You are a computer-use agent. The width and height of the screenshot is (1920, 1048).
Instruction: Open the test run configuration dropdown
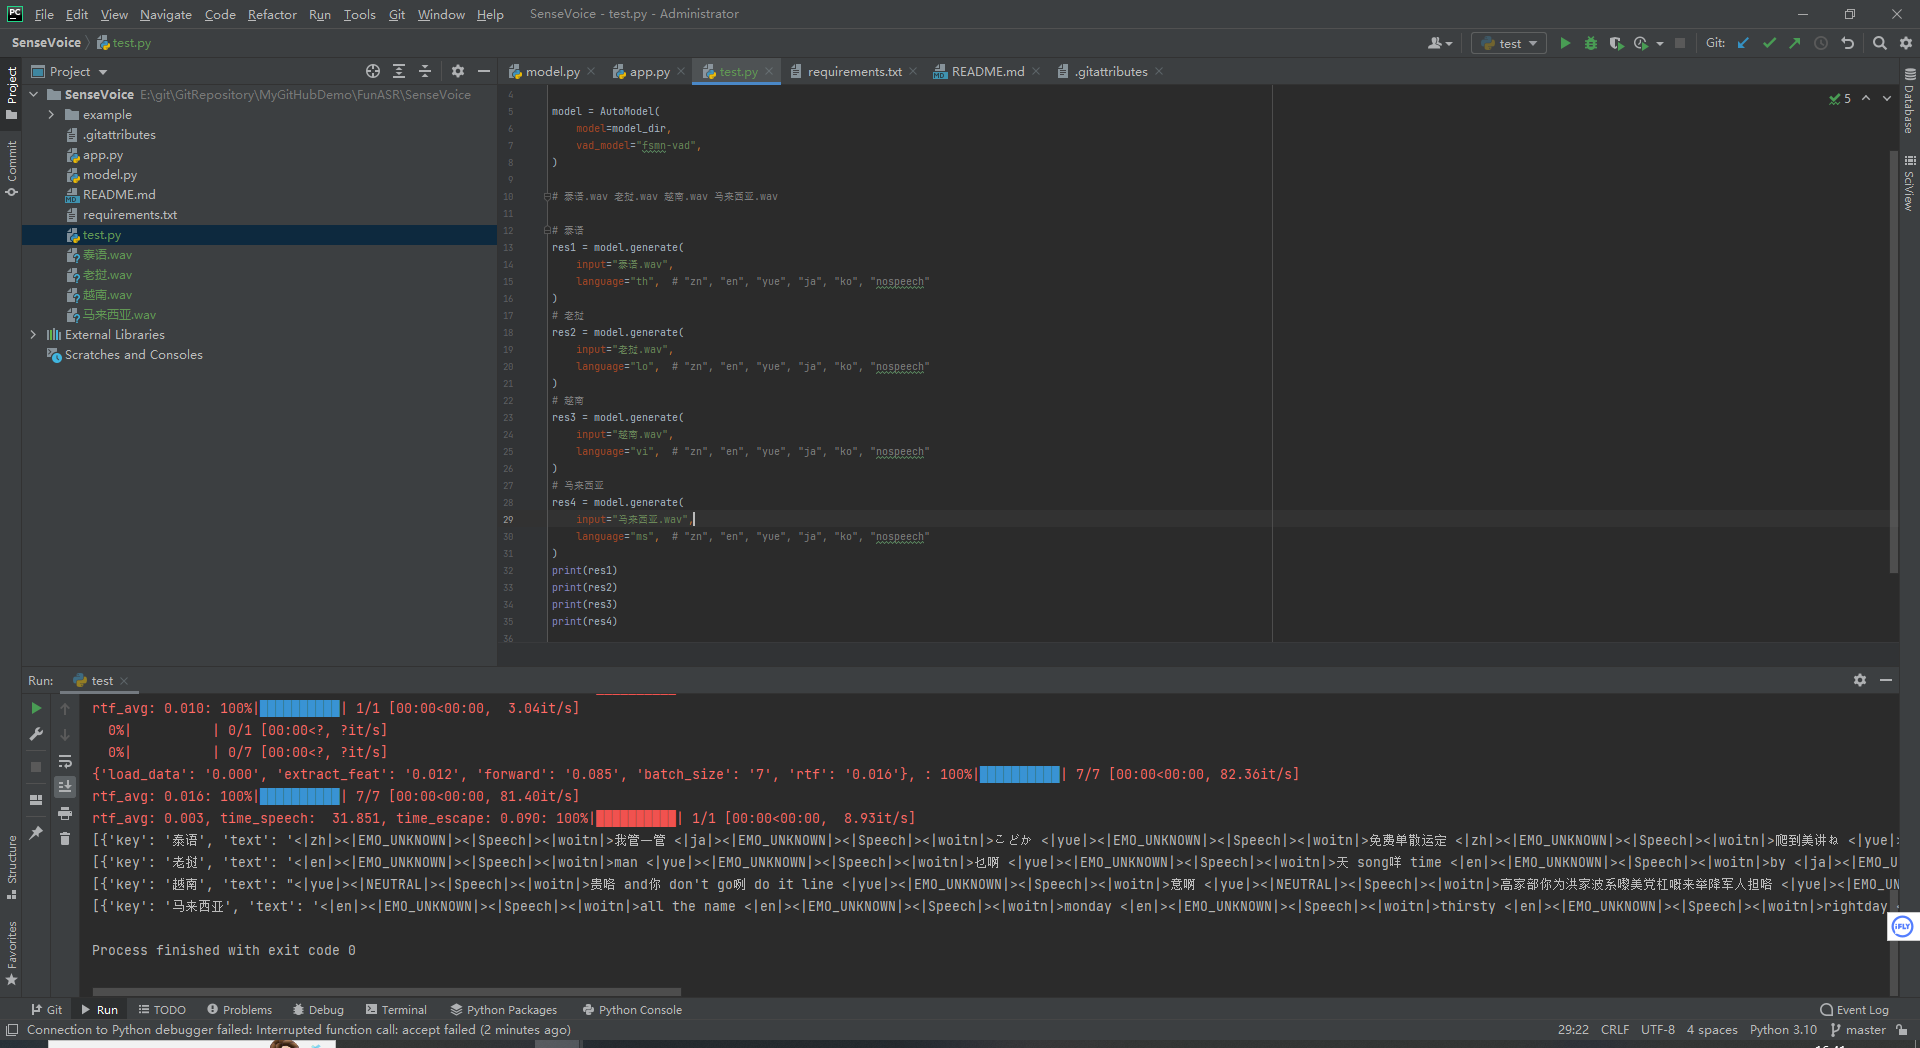[1509, 43]
